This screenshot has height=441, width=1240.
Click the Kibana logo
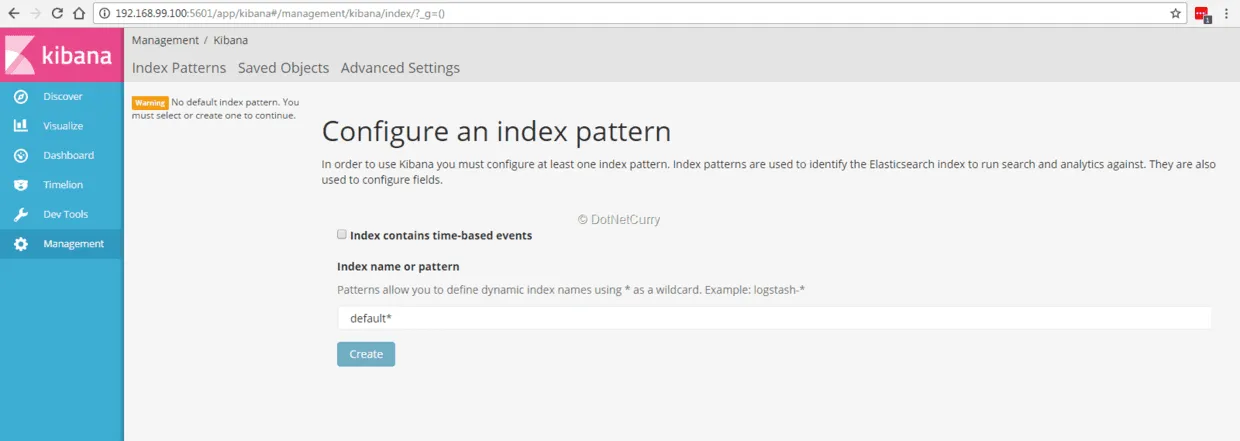(61, 54)
